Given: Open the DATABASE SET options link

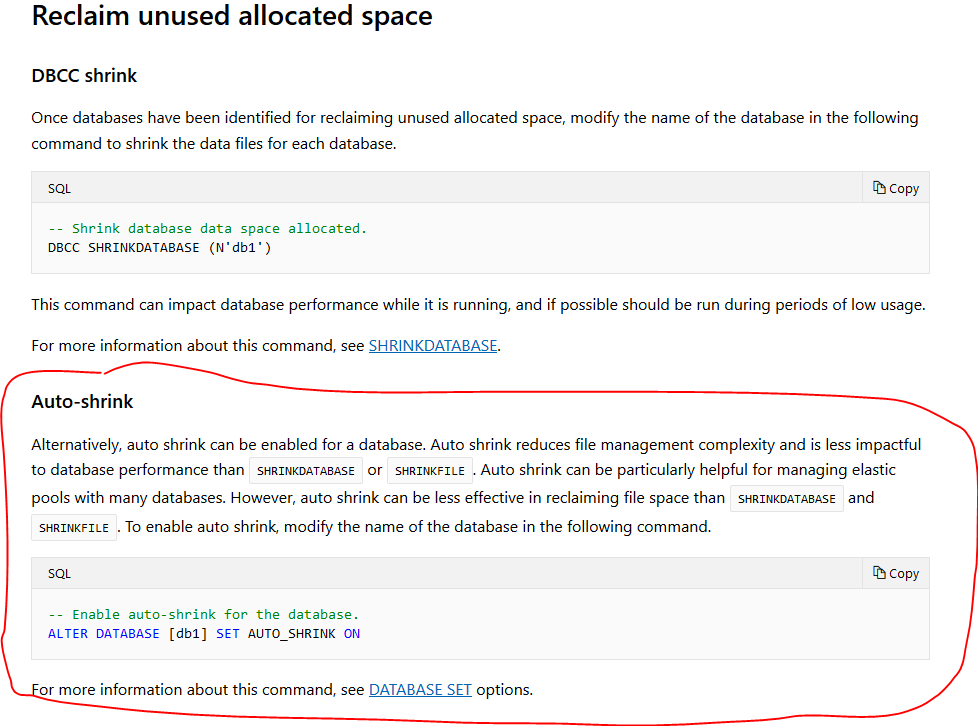Looking at the screenshot, I should tap(420, 690).
